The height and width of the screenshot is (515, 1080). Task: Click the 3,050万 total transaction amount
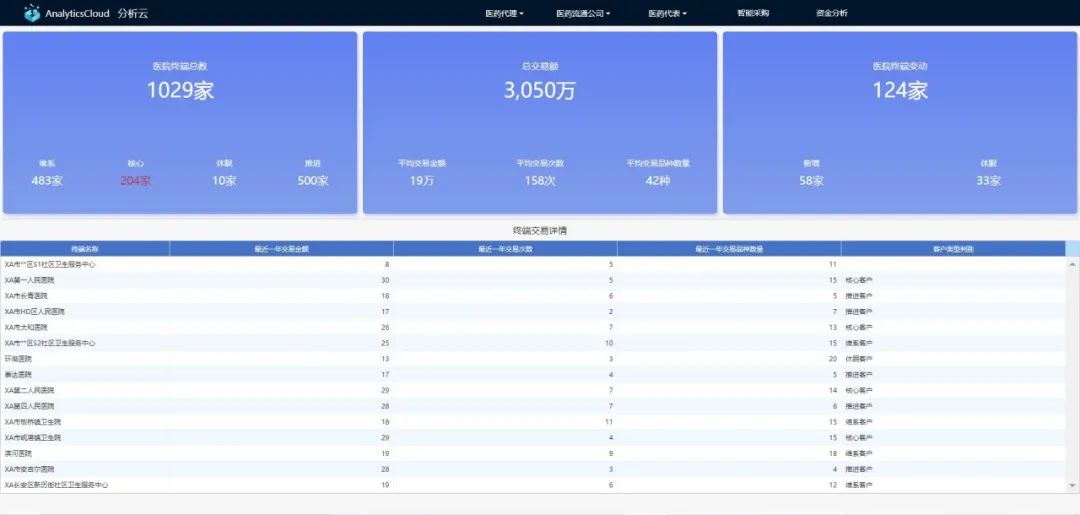540,90
